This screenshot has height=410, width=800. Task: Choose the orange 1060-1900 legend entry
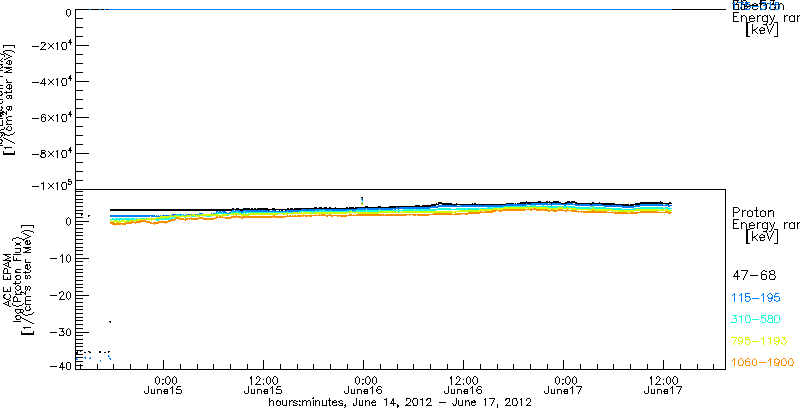(x=763, y=362)
